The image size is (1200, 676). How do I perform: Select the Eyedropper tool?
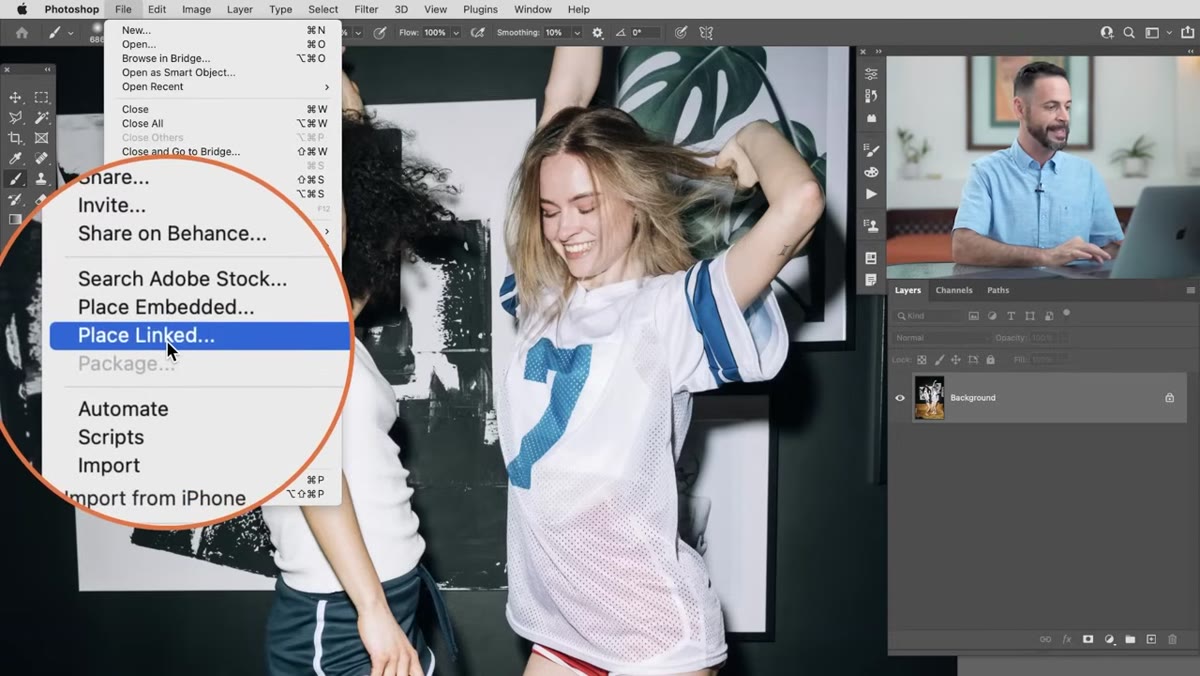15,158
